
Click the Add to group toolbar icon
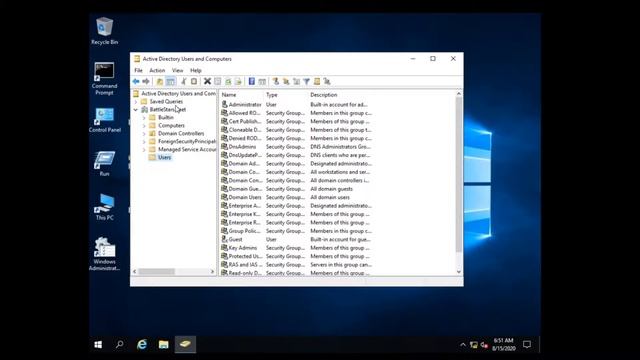click(327, 81)
